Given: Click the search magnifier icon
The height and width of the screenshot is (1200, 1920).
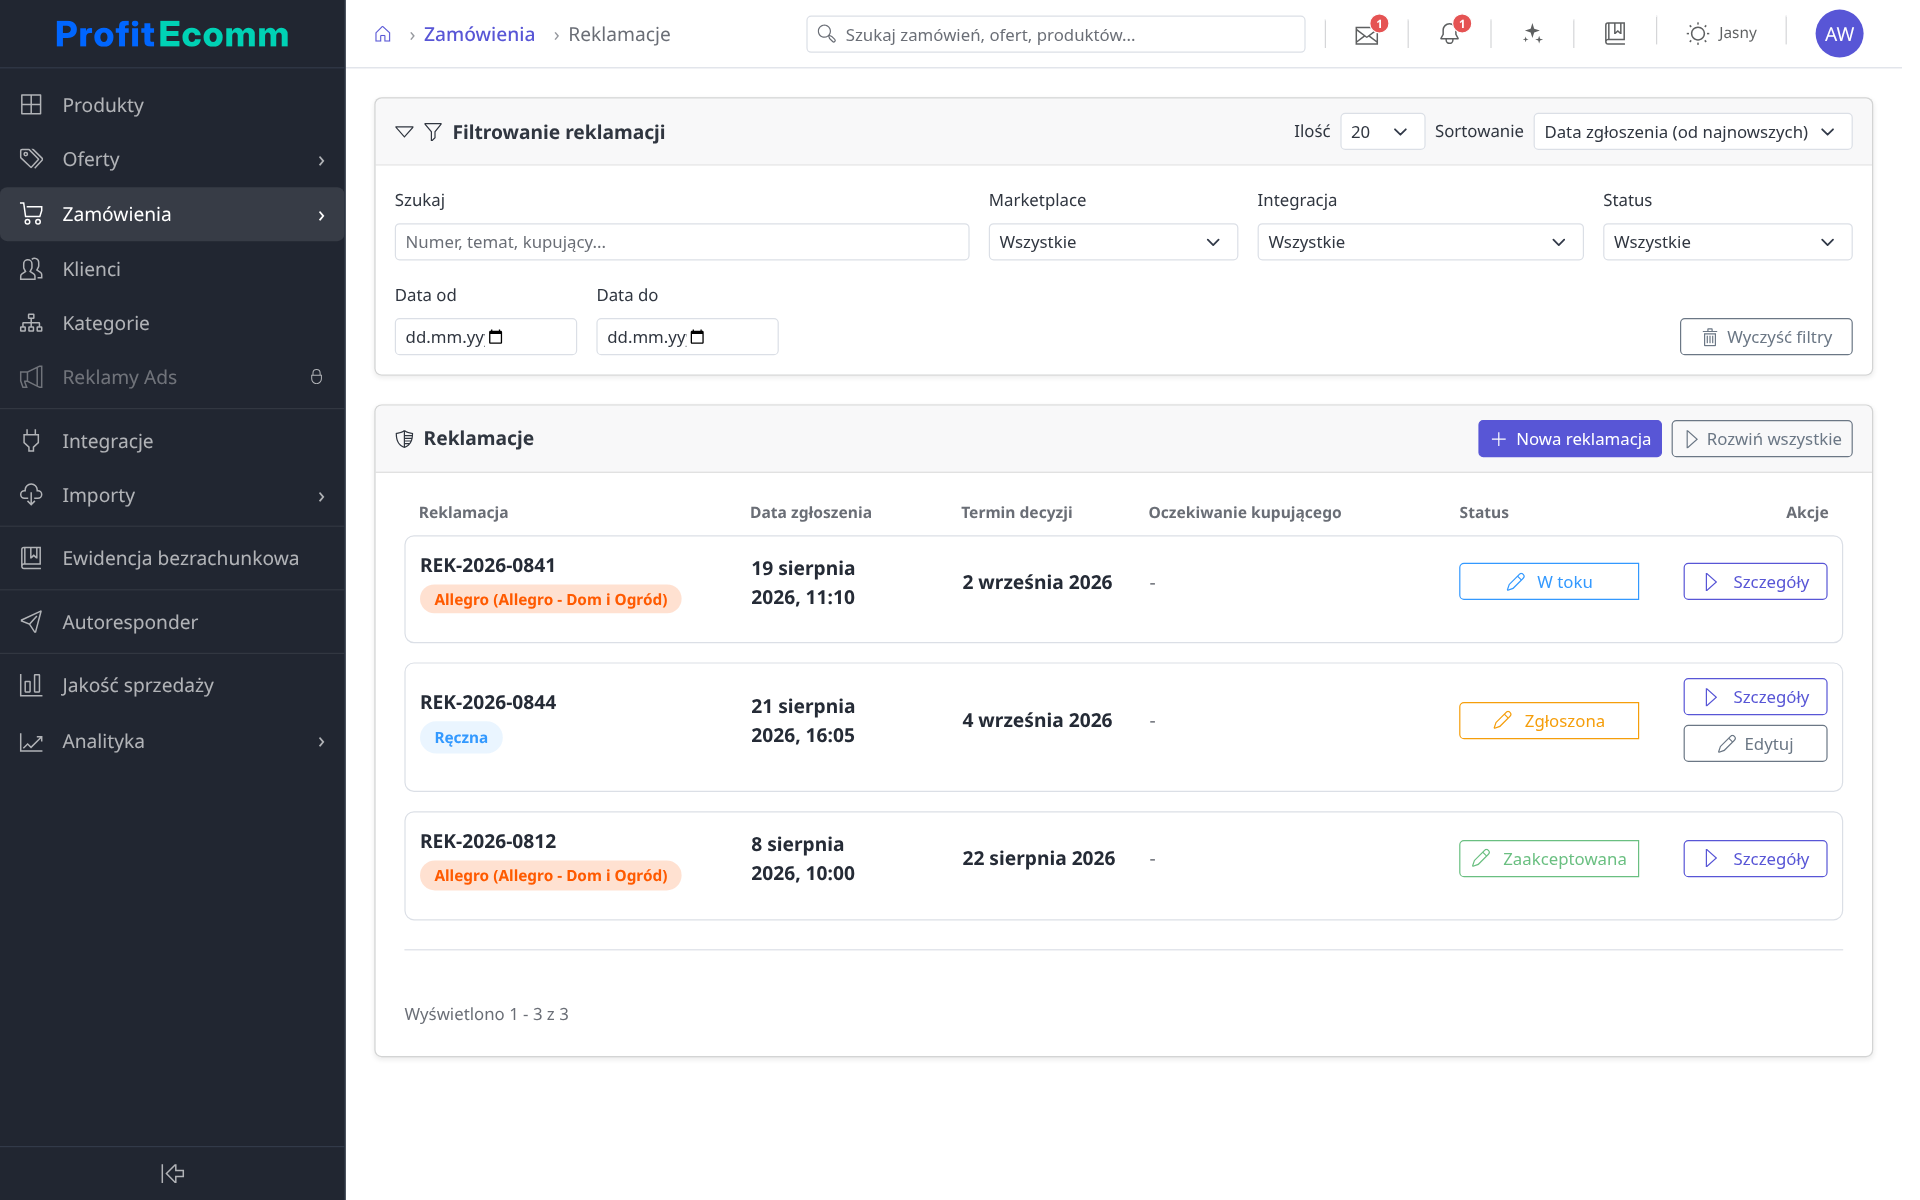Looking at the screenshot, I should click(x=826, y=34).
